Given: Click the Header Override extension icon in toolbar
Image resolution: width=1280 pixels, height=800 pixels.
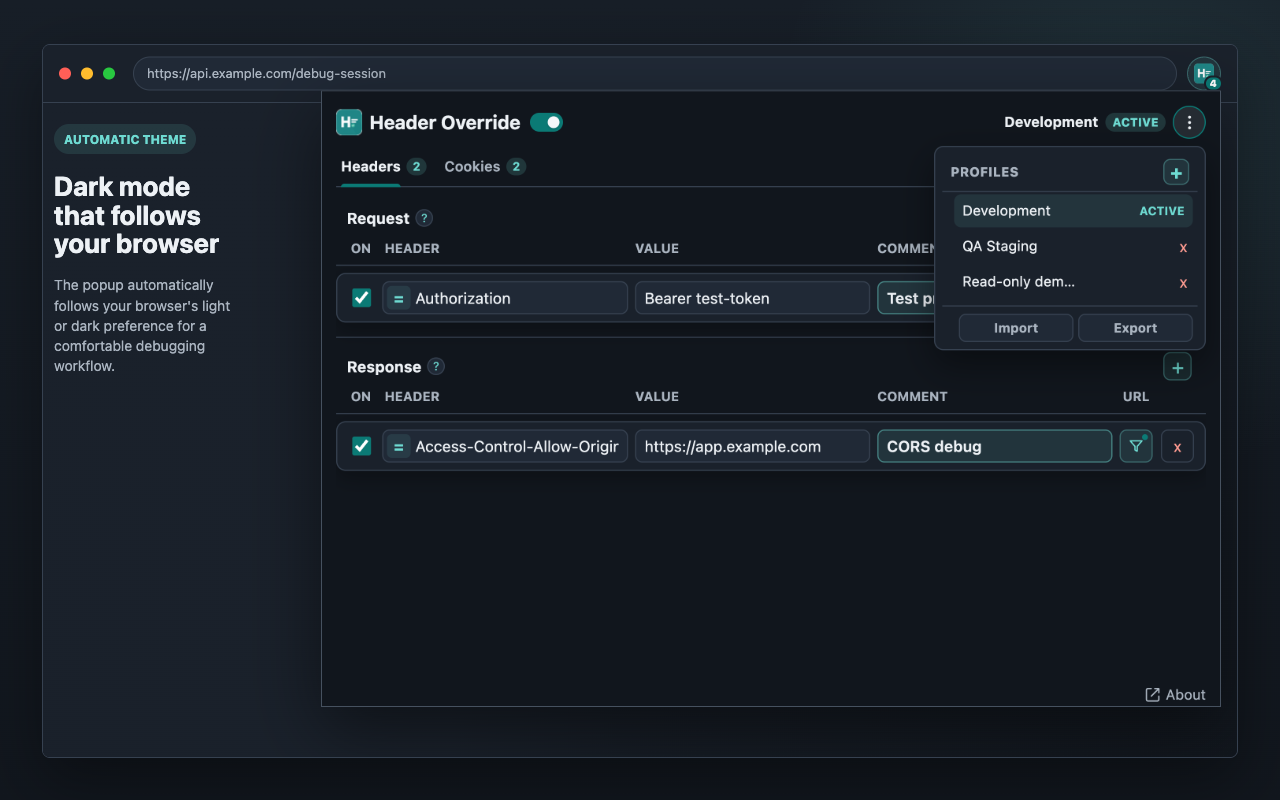Looking at the screenshot, I should point(1204,74).
